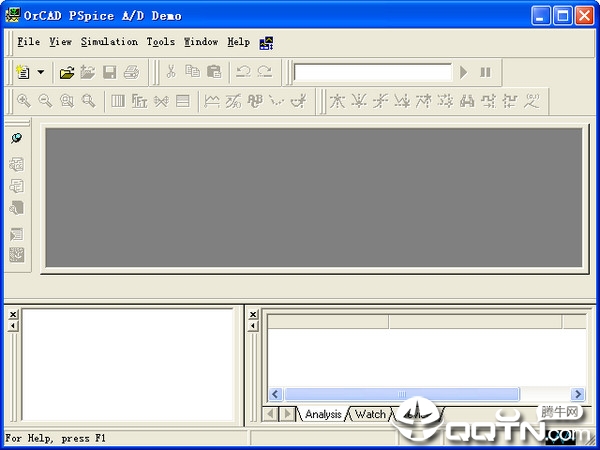
Task: Toggle the Fourier FFT icon
Action: tap(139, 101)
